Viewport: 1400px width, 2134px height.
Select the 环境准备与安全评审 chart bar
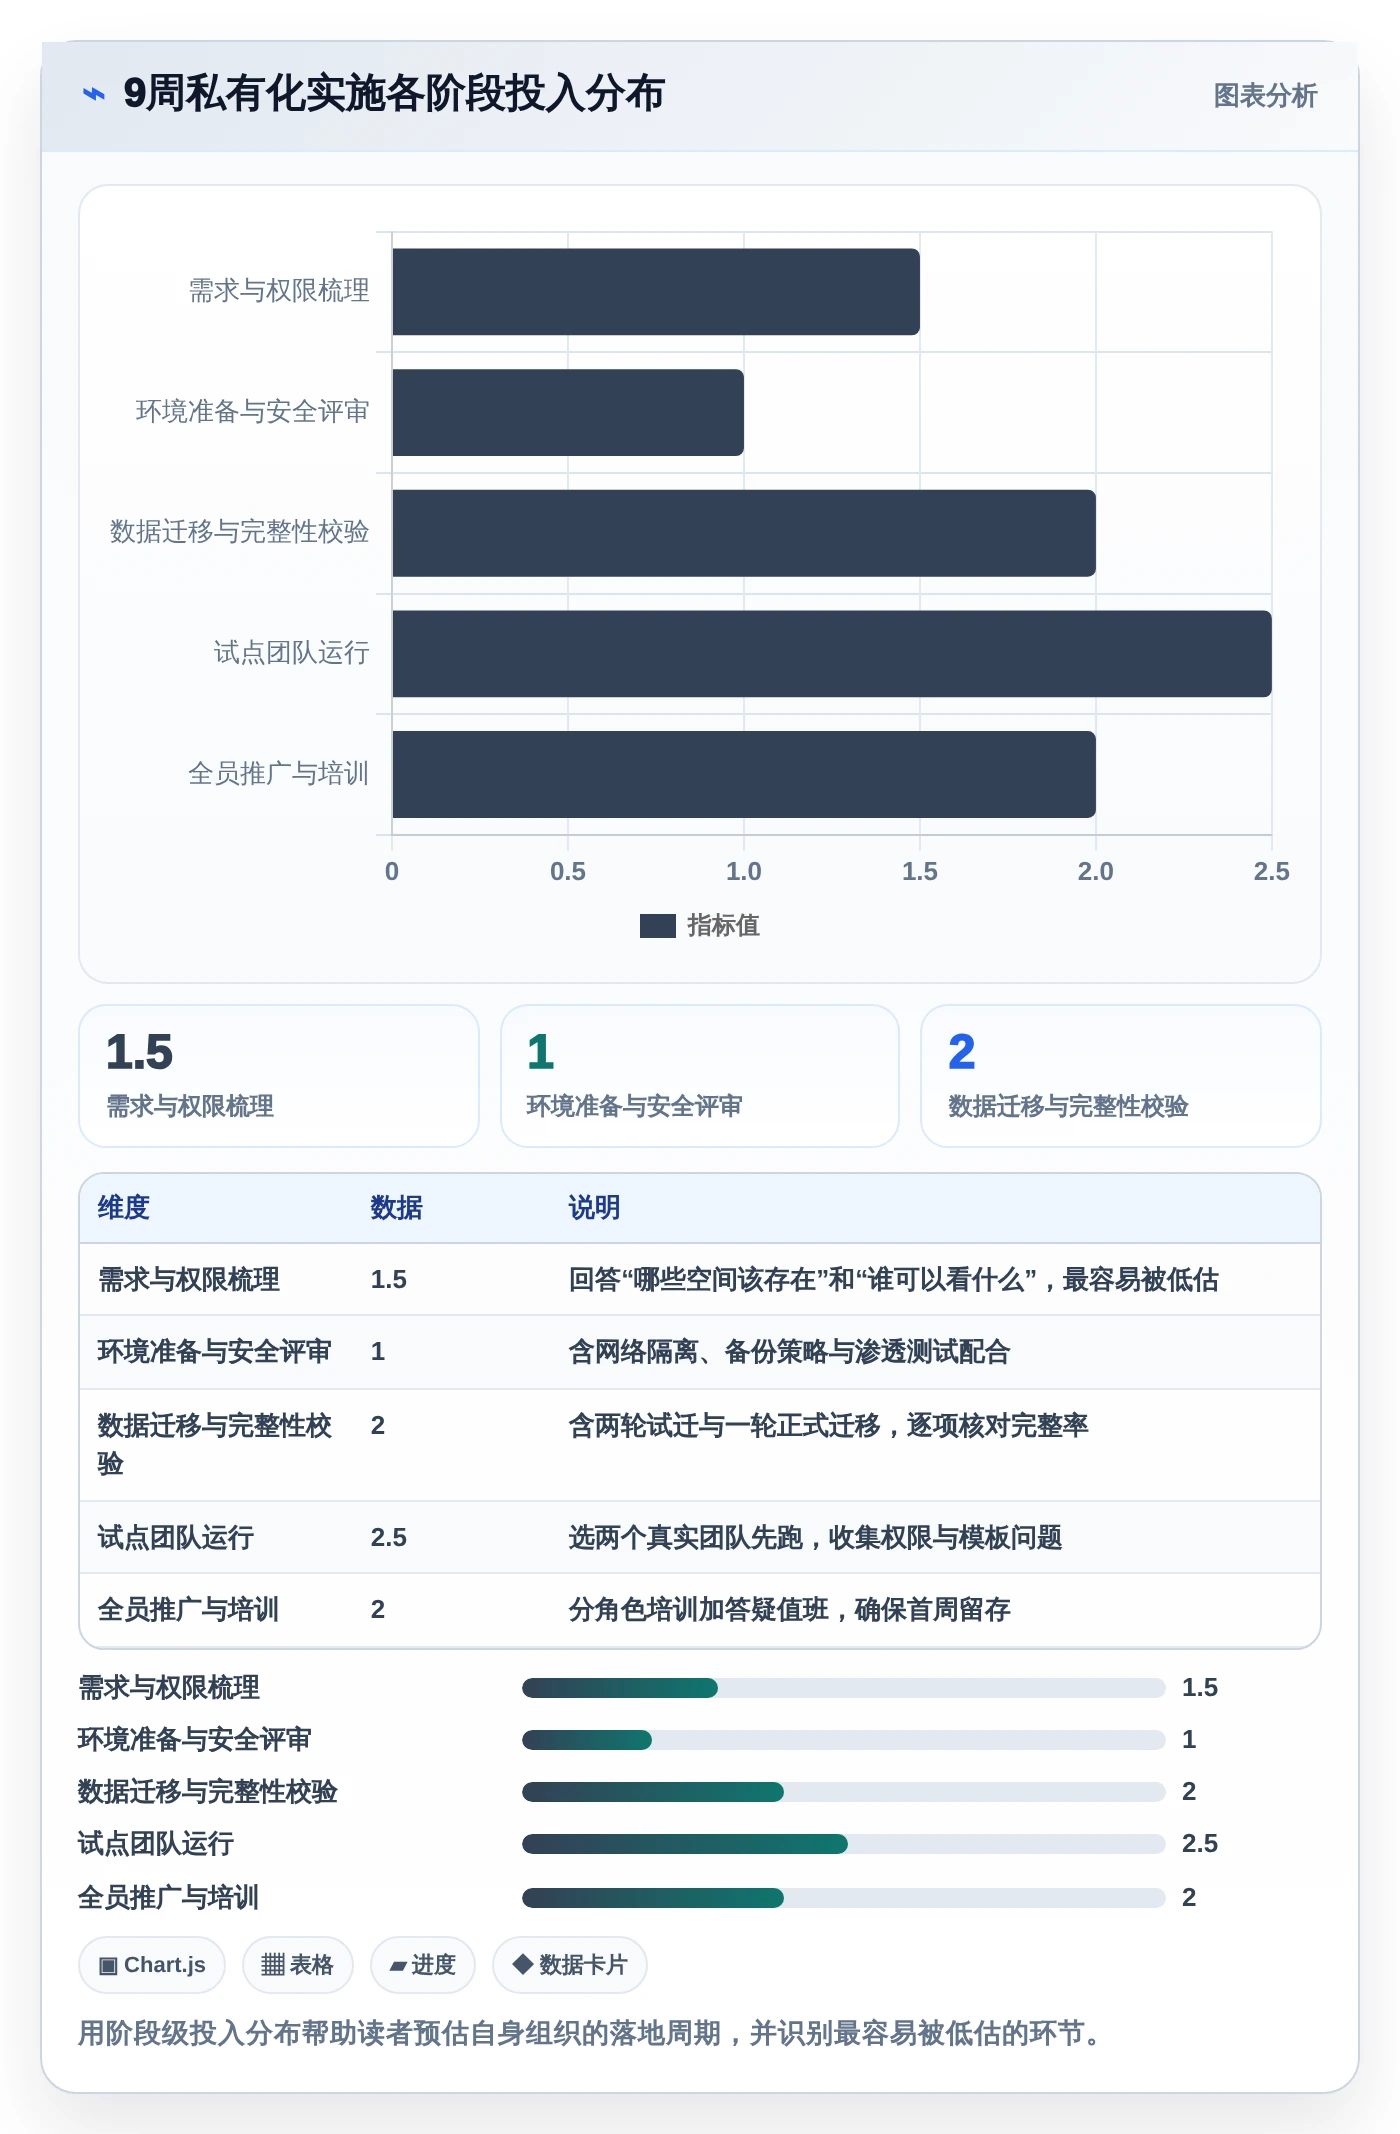coord(568,412)
